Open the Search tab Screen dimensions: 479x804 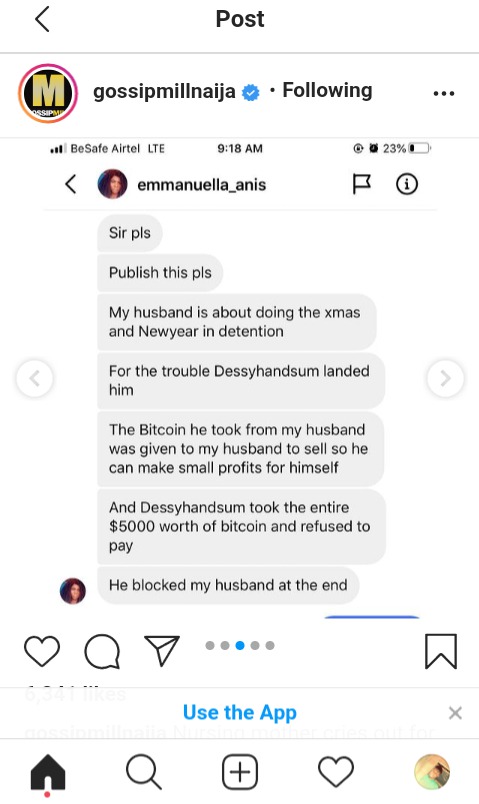tap(144, 772)
